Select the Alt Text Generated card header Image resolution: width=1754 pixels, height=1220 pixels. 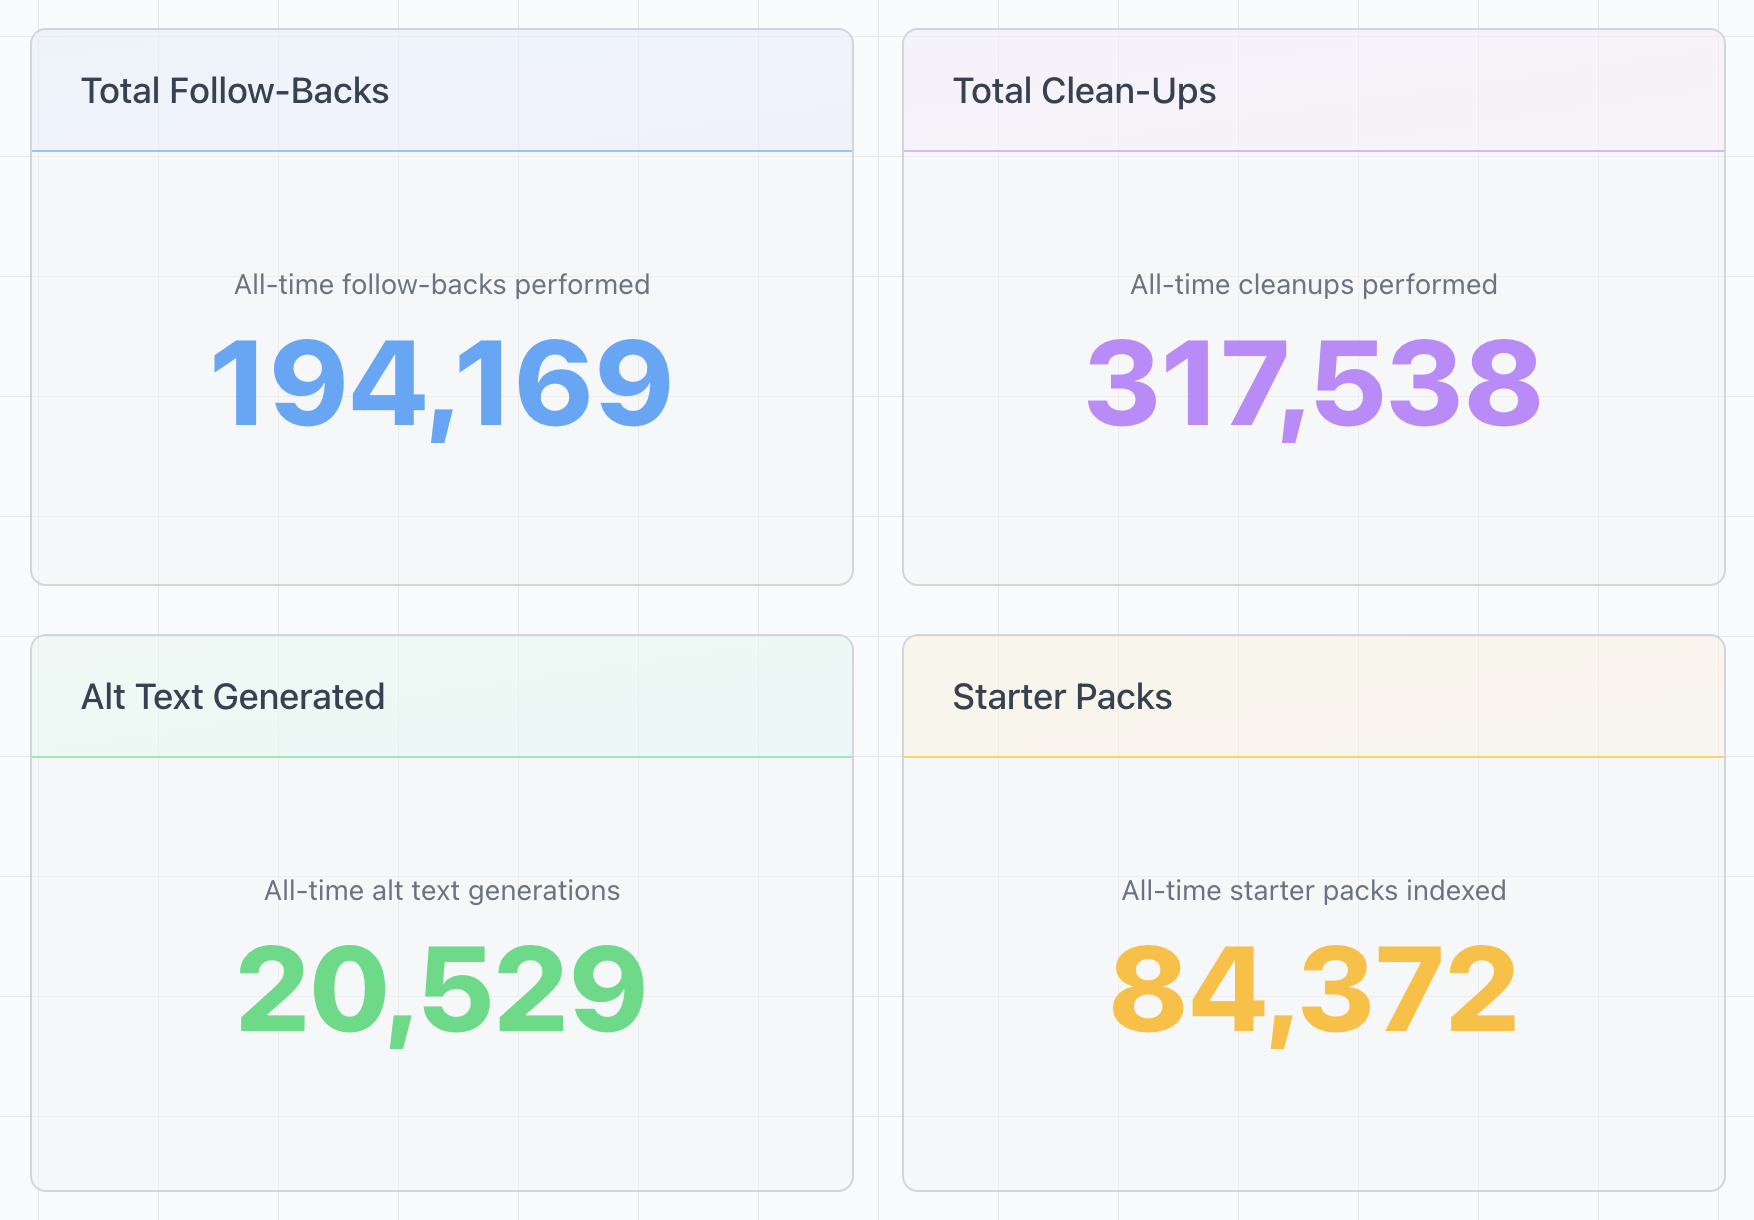point(233,697)
